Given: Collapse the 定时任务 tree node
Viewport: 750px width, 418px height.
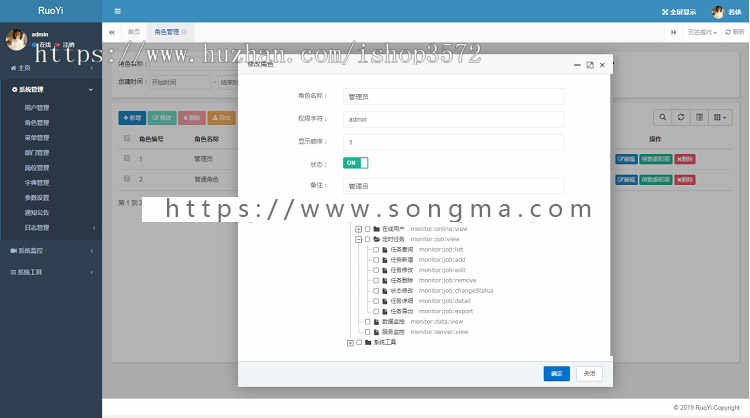Looking at the screenshot, I should tap(358, 239).
